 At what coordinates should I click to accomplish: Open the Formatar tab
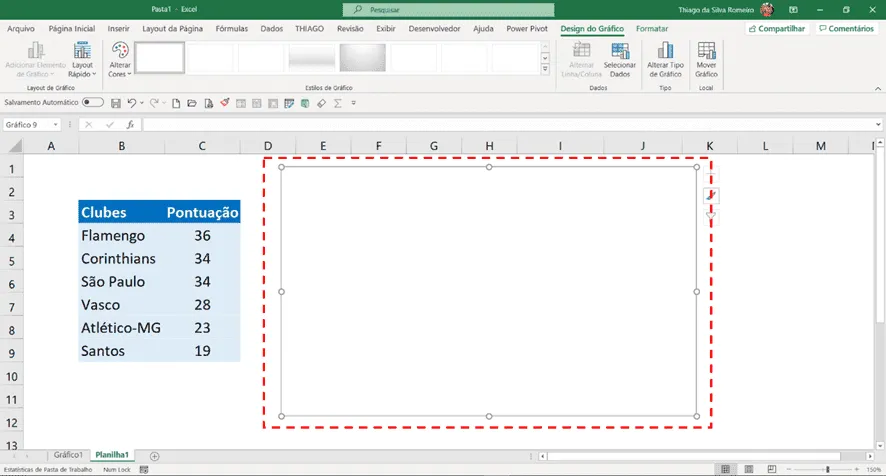click(x=652, y=28)
